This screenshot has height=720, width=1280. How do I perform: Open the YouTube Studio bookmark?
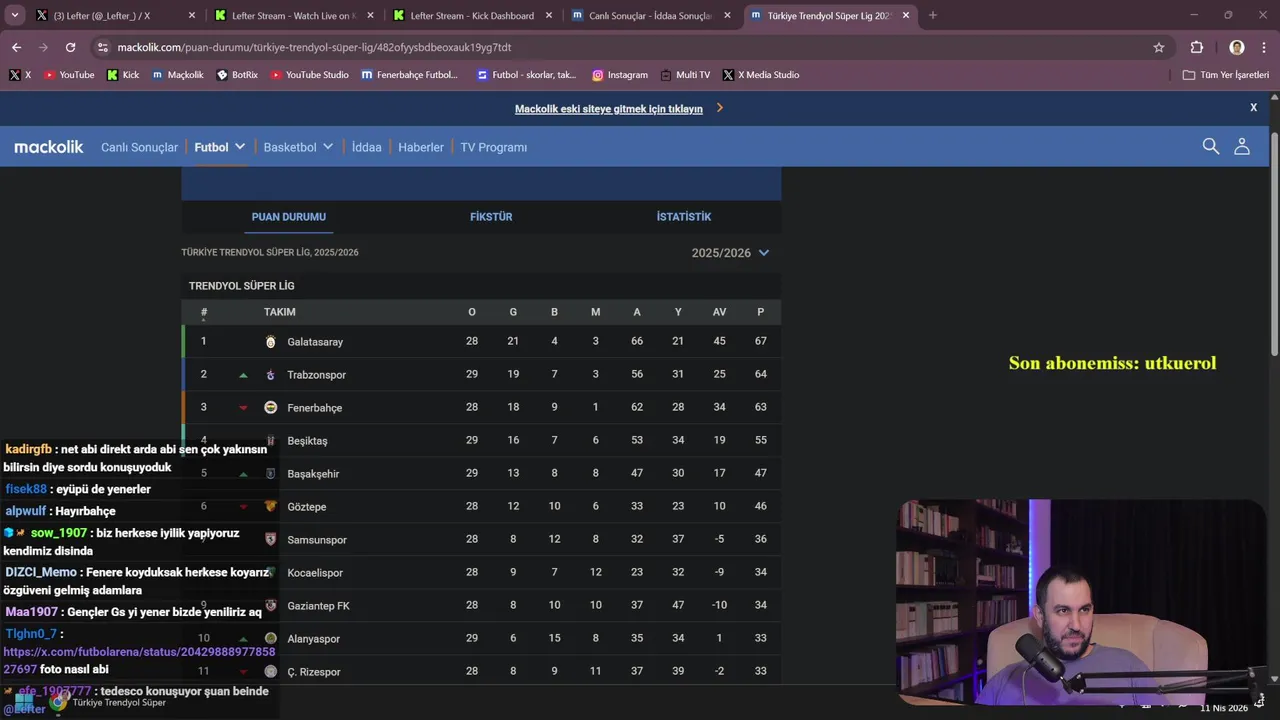(x=310, y=75)
